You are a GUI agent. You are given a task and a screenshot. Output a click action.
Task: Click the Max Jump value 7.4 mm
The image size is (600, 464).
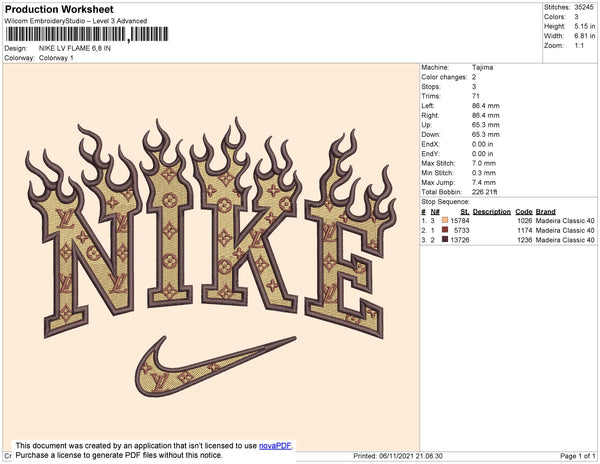point(484,182)
